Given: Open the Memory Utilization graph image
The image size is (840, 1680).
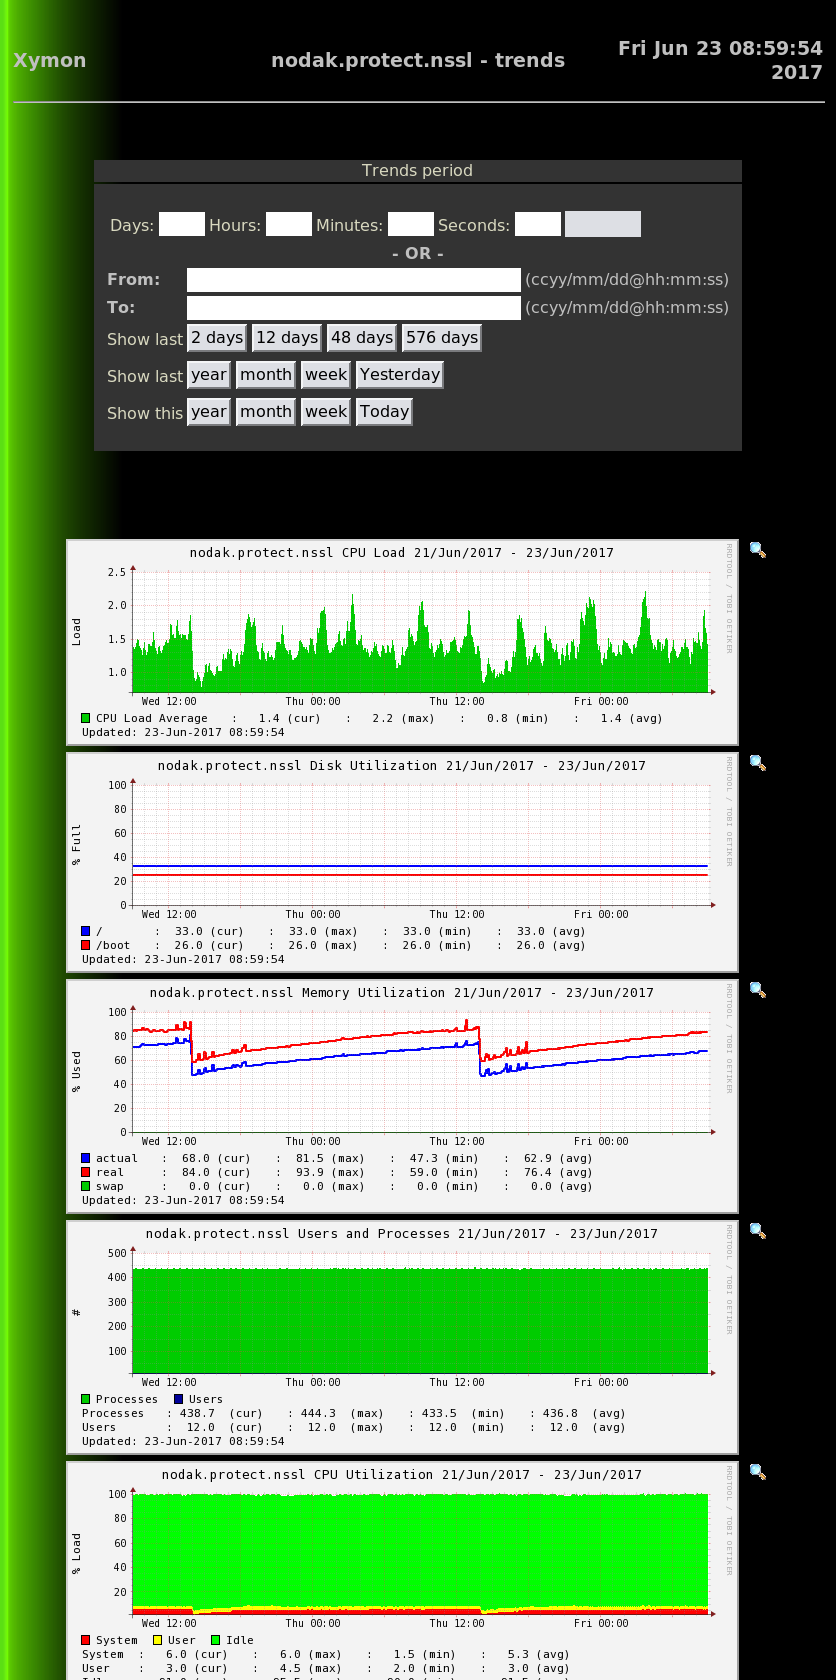Looking at the screenshot, I should point(402,1096).
